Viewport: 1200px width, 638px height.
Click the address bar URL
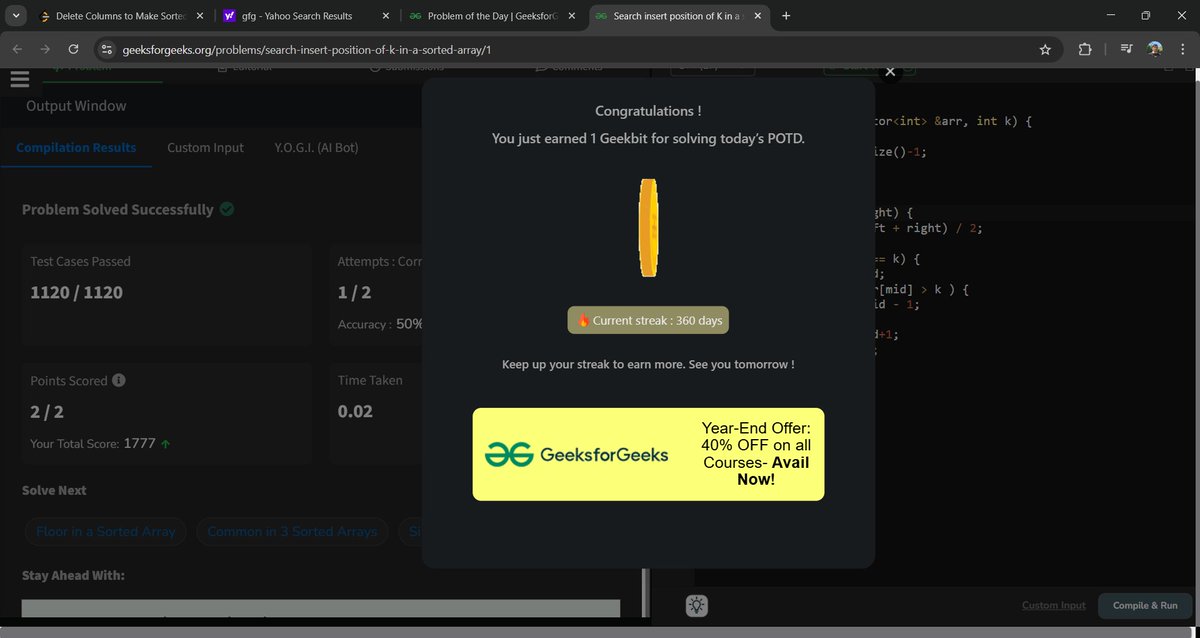[x=306, y=50]
